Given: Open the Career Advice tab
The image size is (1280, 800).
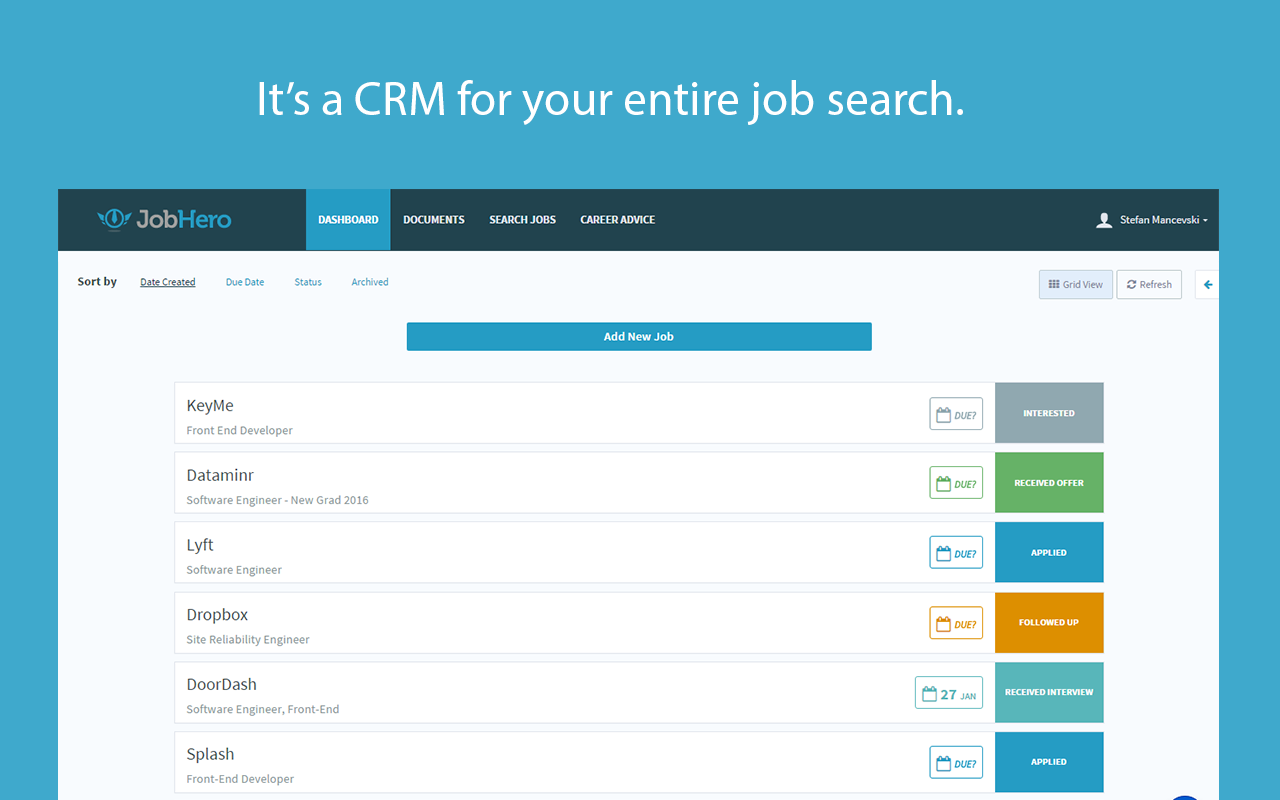Looking at the screenshot, I should 618,220.
